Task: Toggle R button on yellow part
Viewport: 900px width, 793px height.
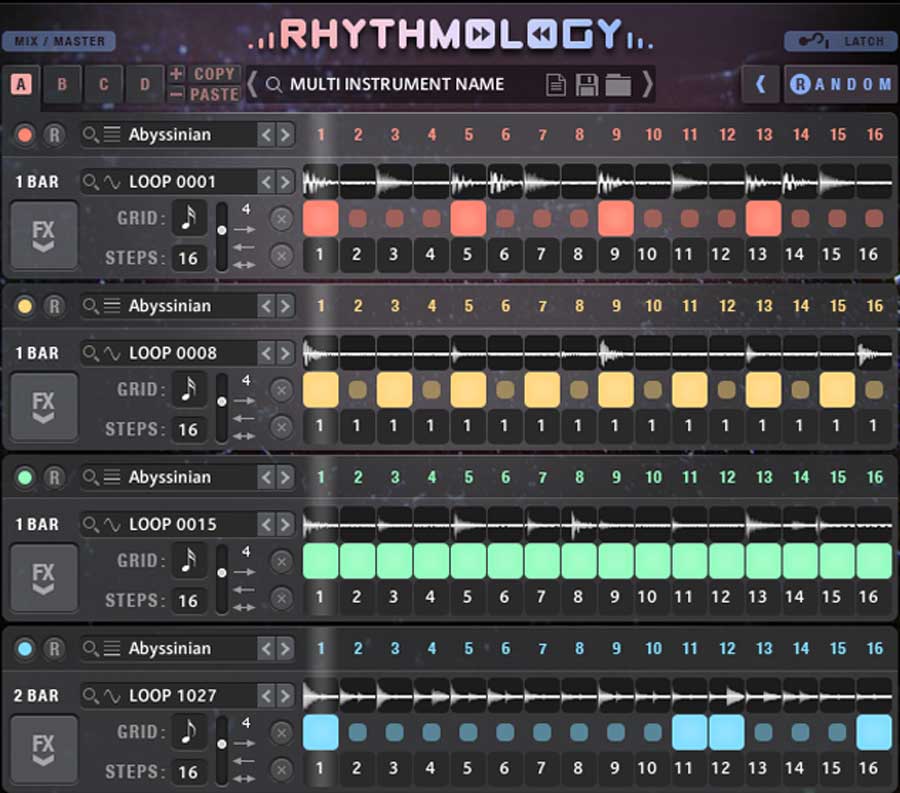Action: (54, 306)
